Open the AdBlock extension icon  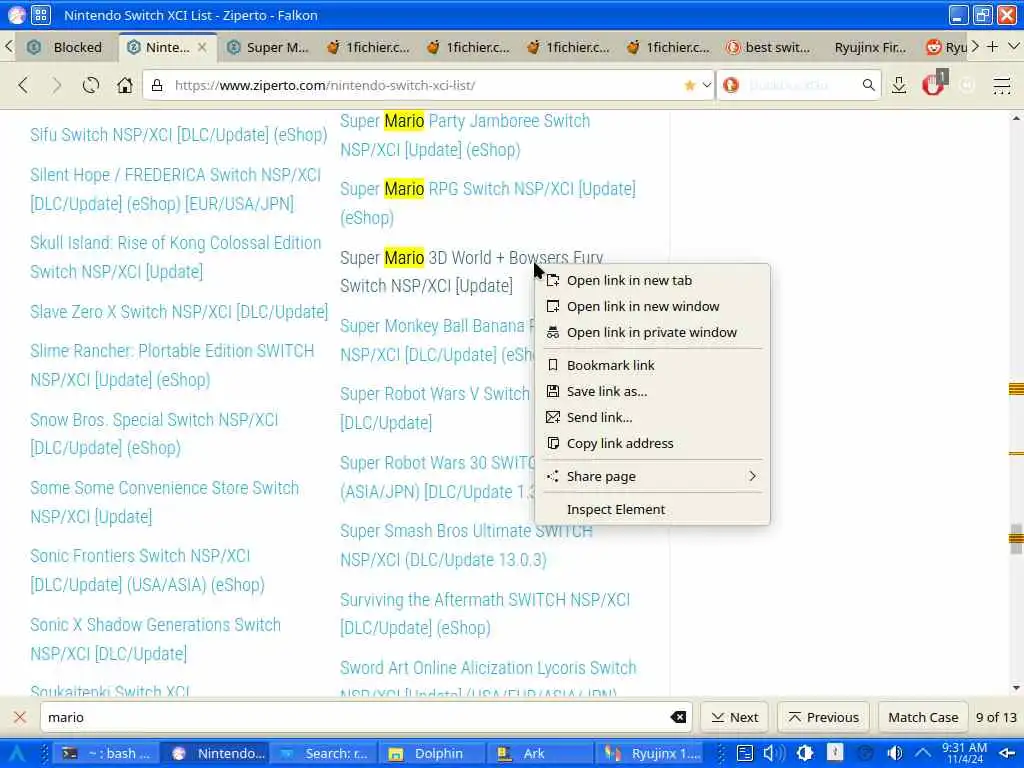tap(933, 85)
